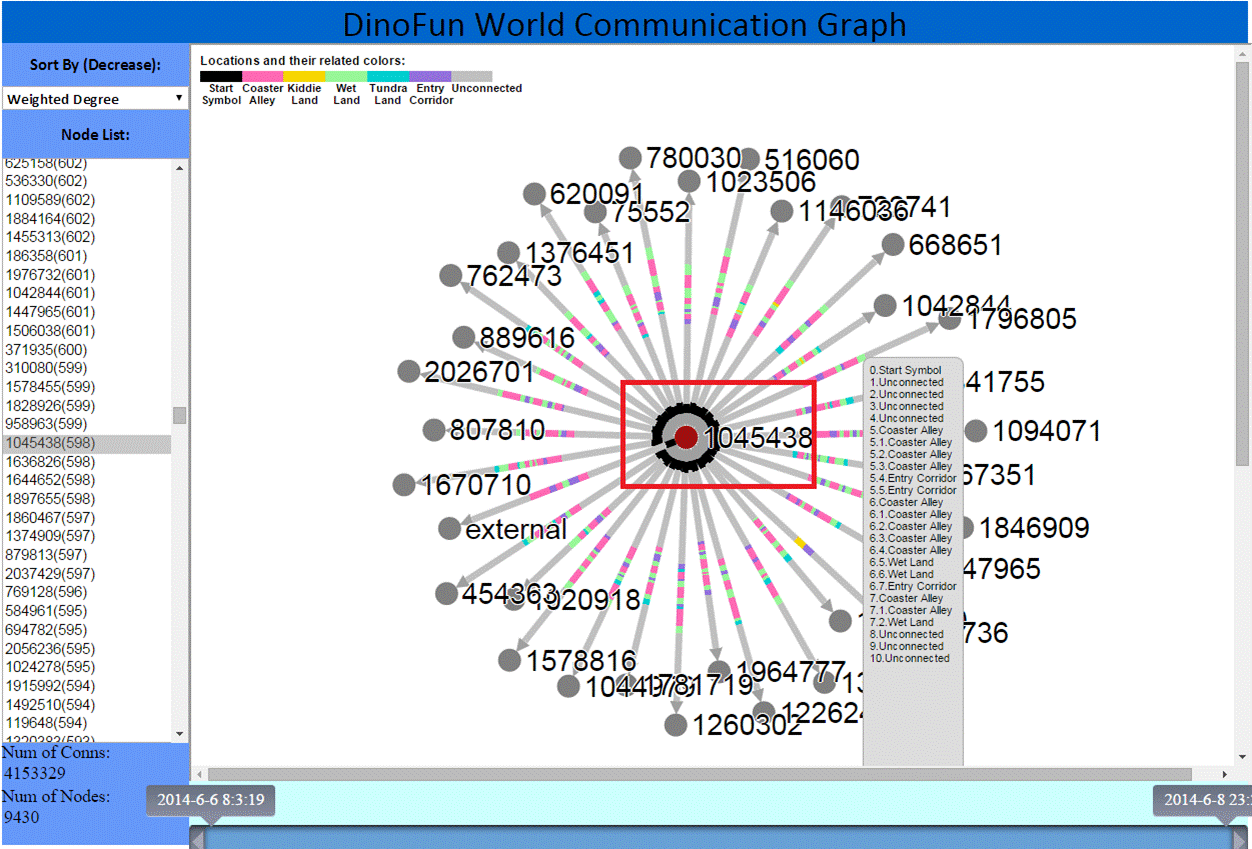Screen dimensions: 1252x849
Task: Select the node circle for 620091
Action: (x=534, y=194)
